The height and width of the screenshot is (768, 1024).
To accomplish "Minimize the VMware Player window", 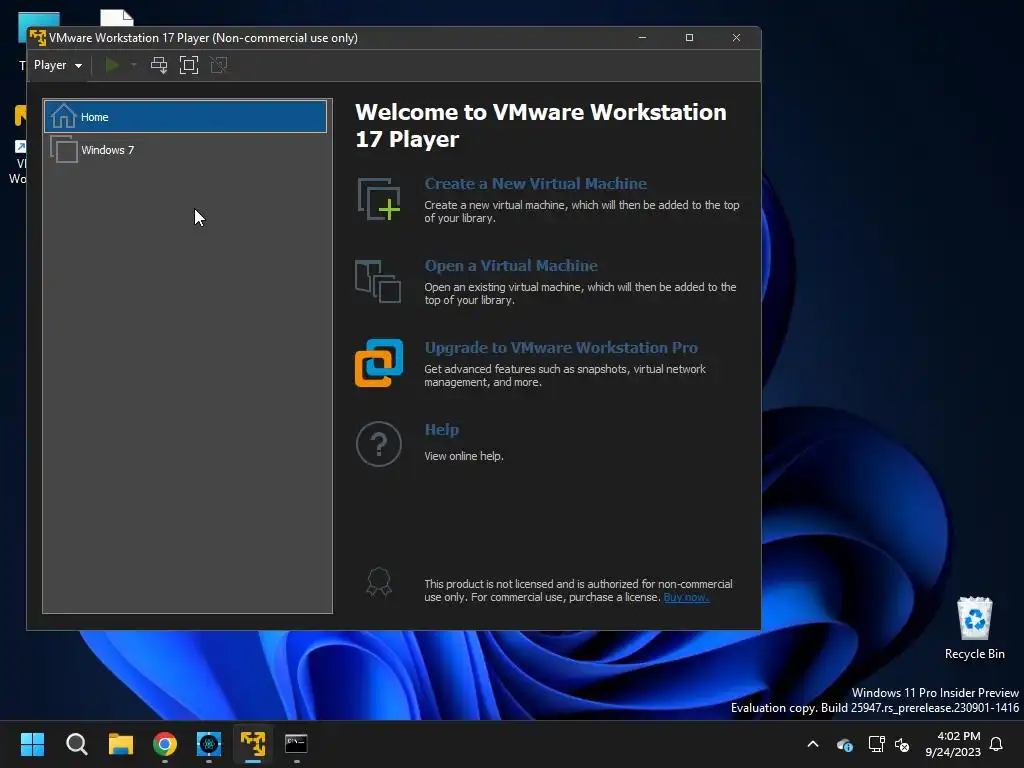I will tap(643, 38).
